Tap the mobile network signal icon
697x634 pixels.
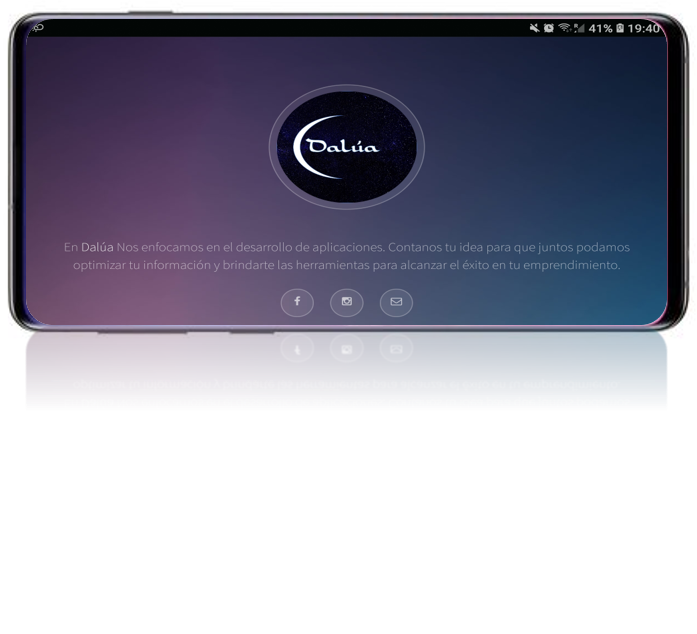[578, 28]
